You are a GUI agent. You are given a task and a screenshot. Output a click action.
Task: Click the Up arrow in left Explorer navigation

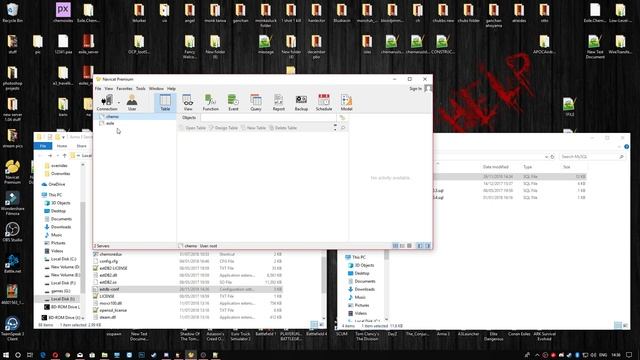[64, 156]
